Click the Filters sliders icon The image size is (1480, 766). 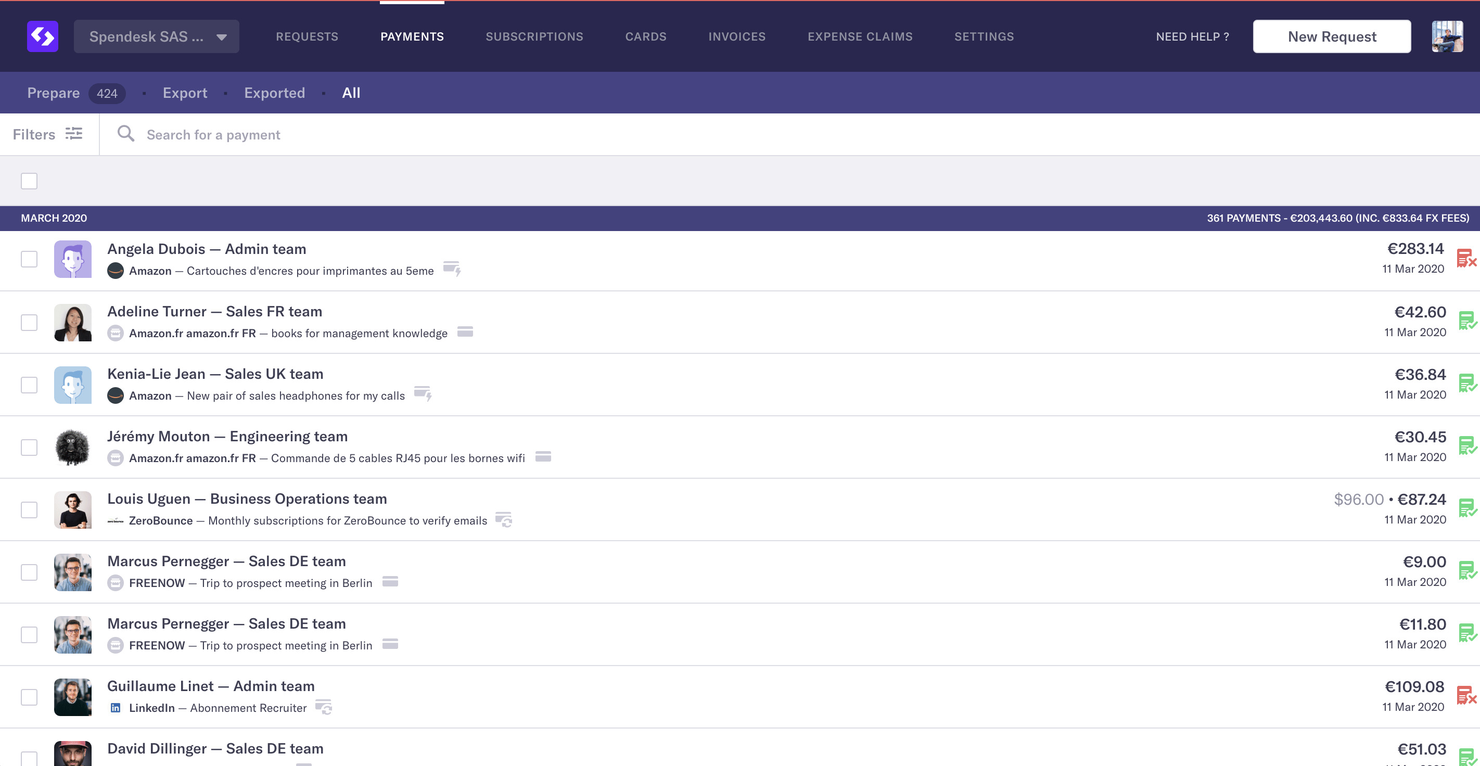coord(74,133)
